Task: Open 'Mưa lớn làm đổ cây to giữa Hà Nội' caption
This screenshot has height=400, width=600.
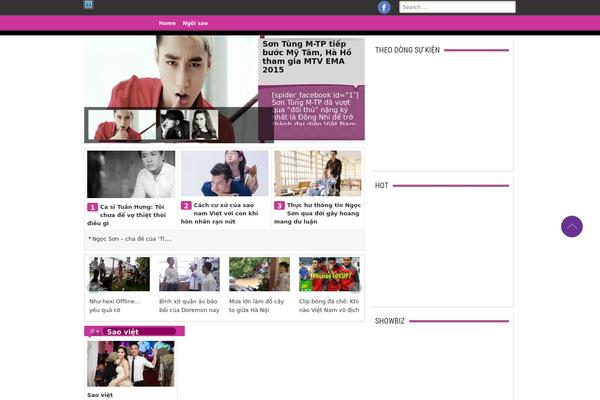Action: click(x=257, y=305)
